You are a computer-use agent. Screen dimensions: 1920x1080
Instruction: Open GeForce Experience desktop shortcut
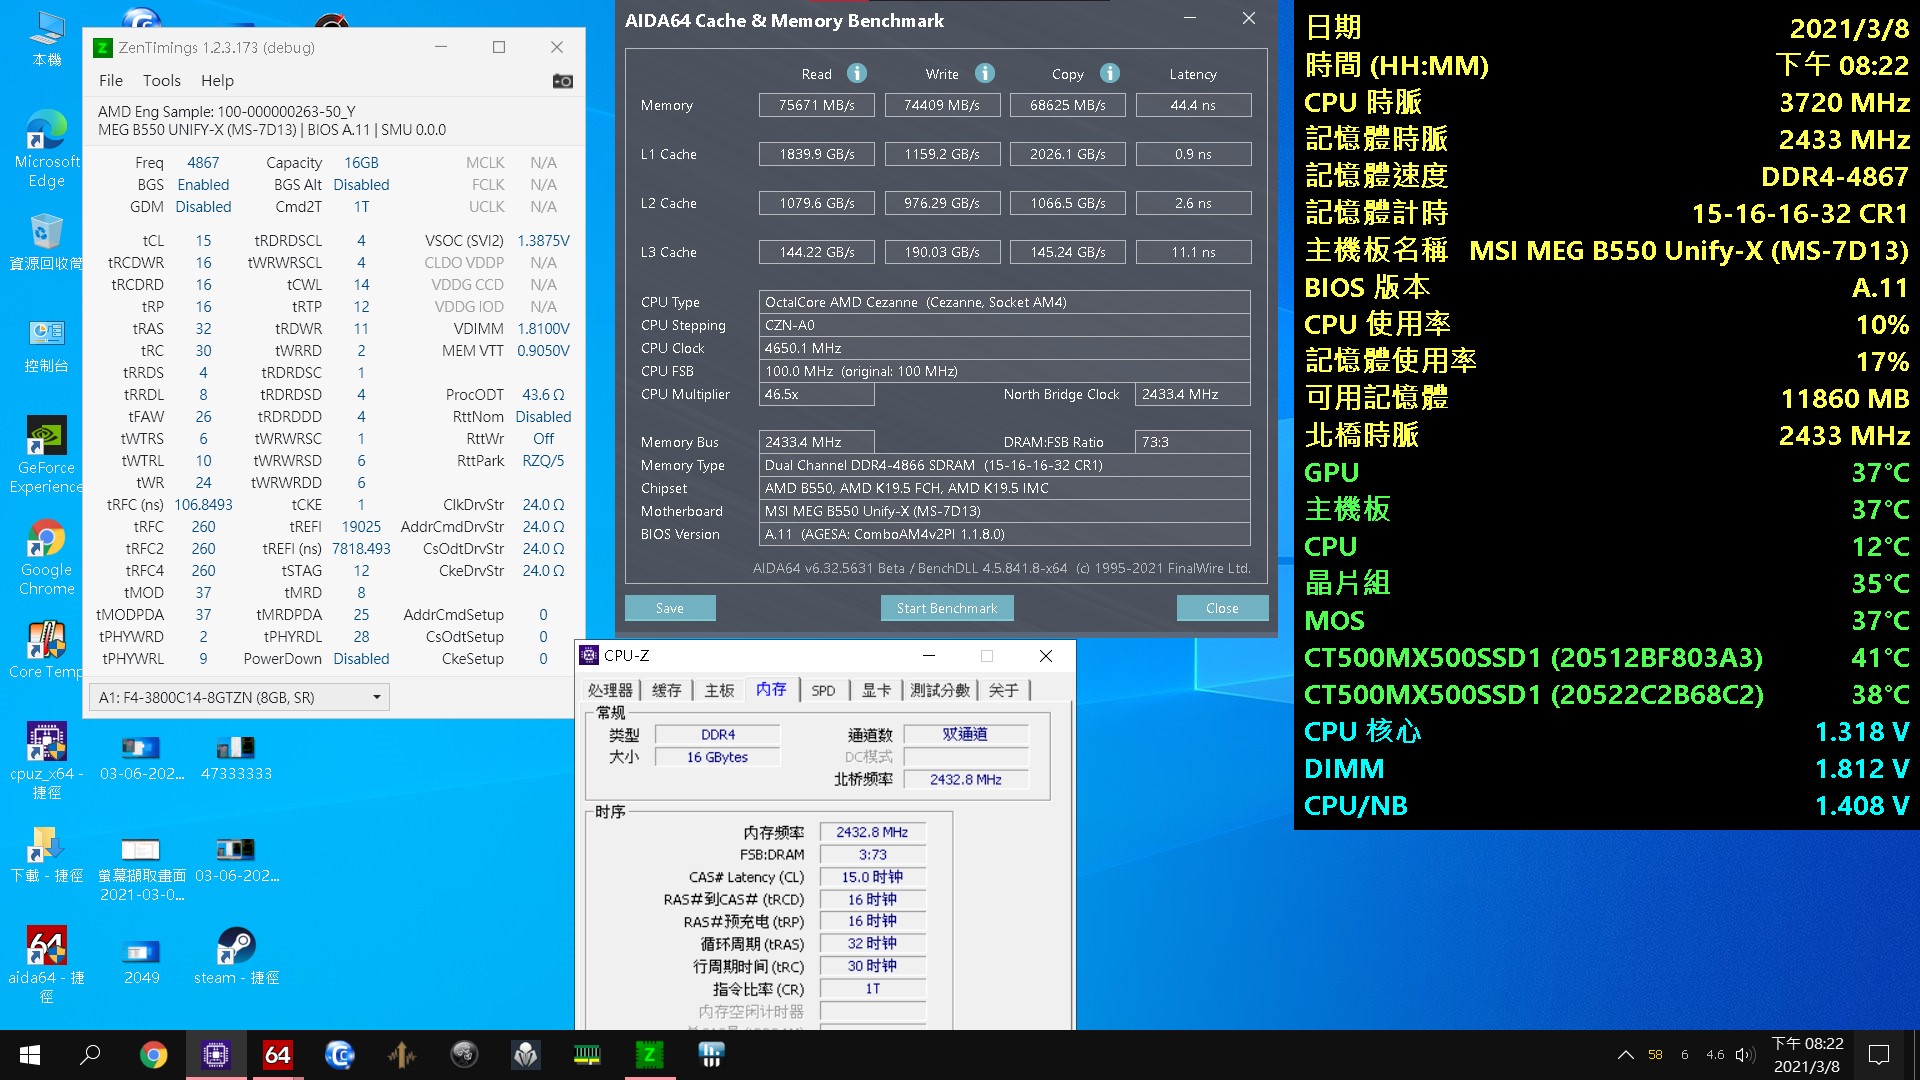click(46, 455)
